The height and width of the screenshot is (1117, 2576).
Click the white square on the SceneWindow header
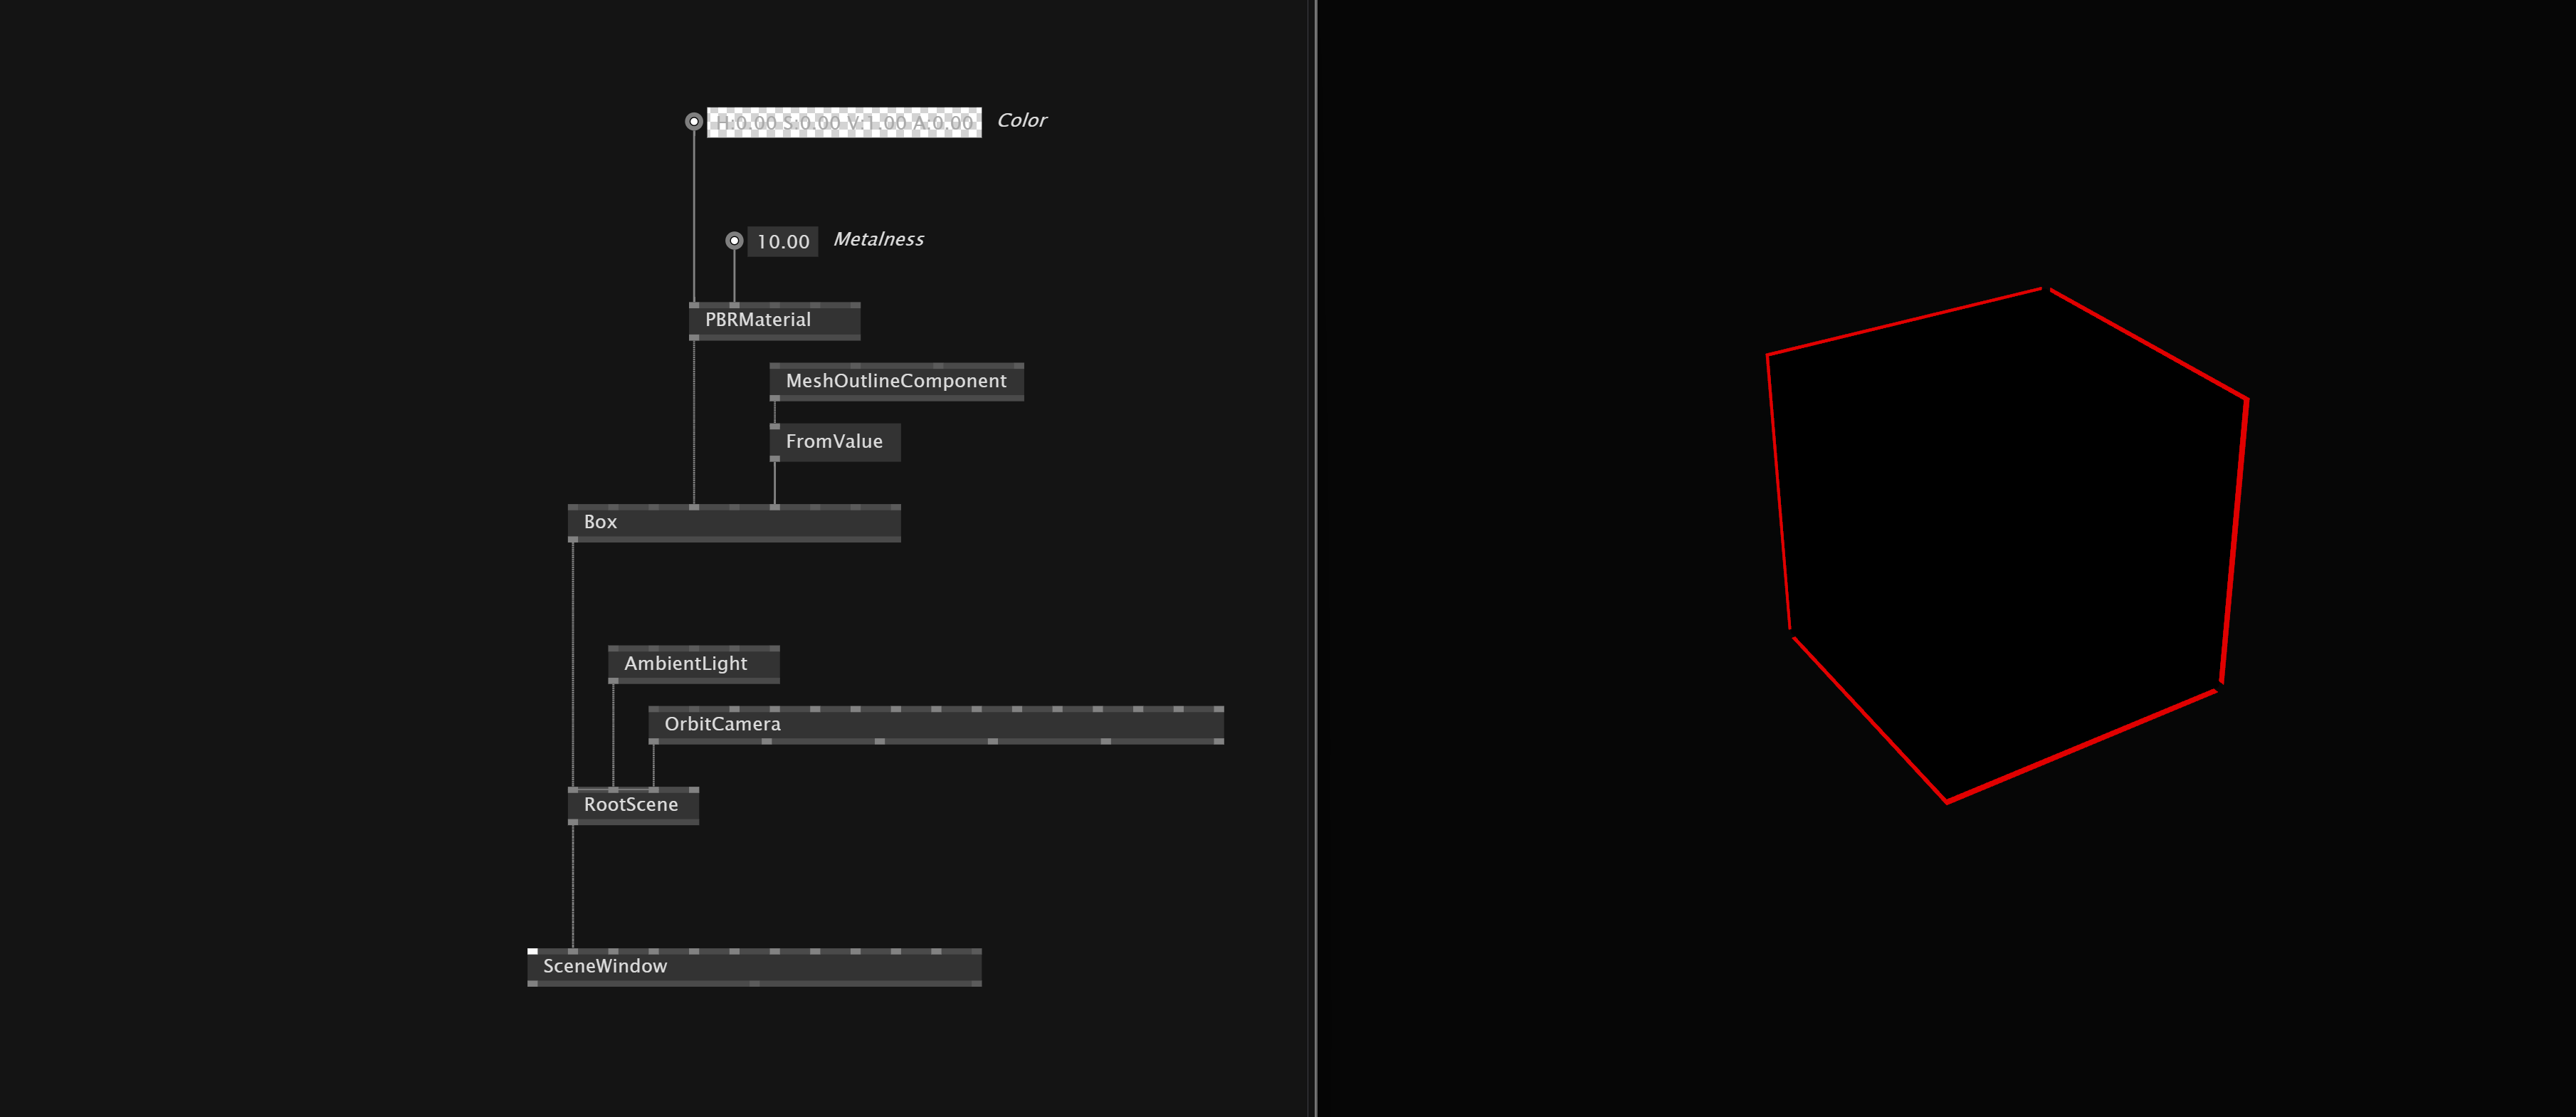pyautogui.click(x=533, y=951)
